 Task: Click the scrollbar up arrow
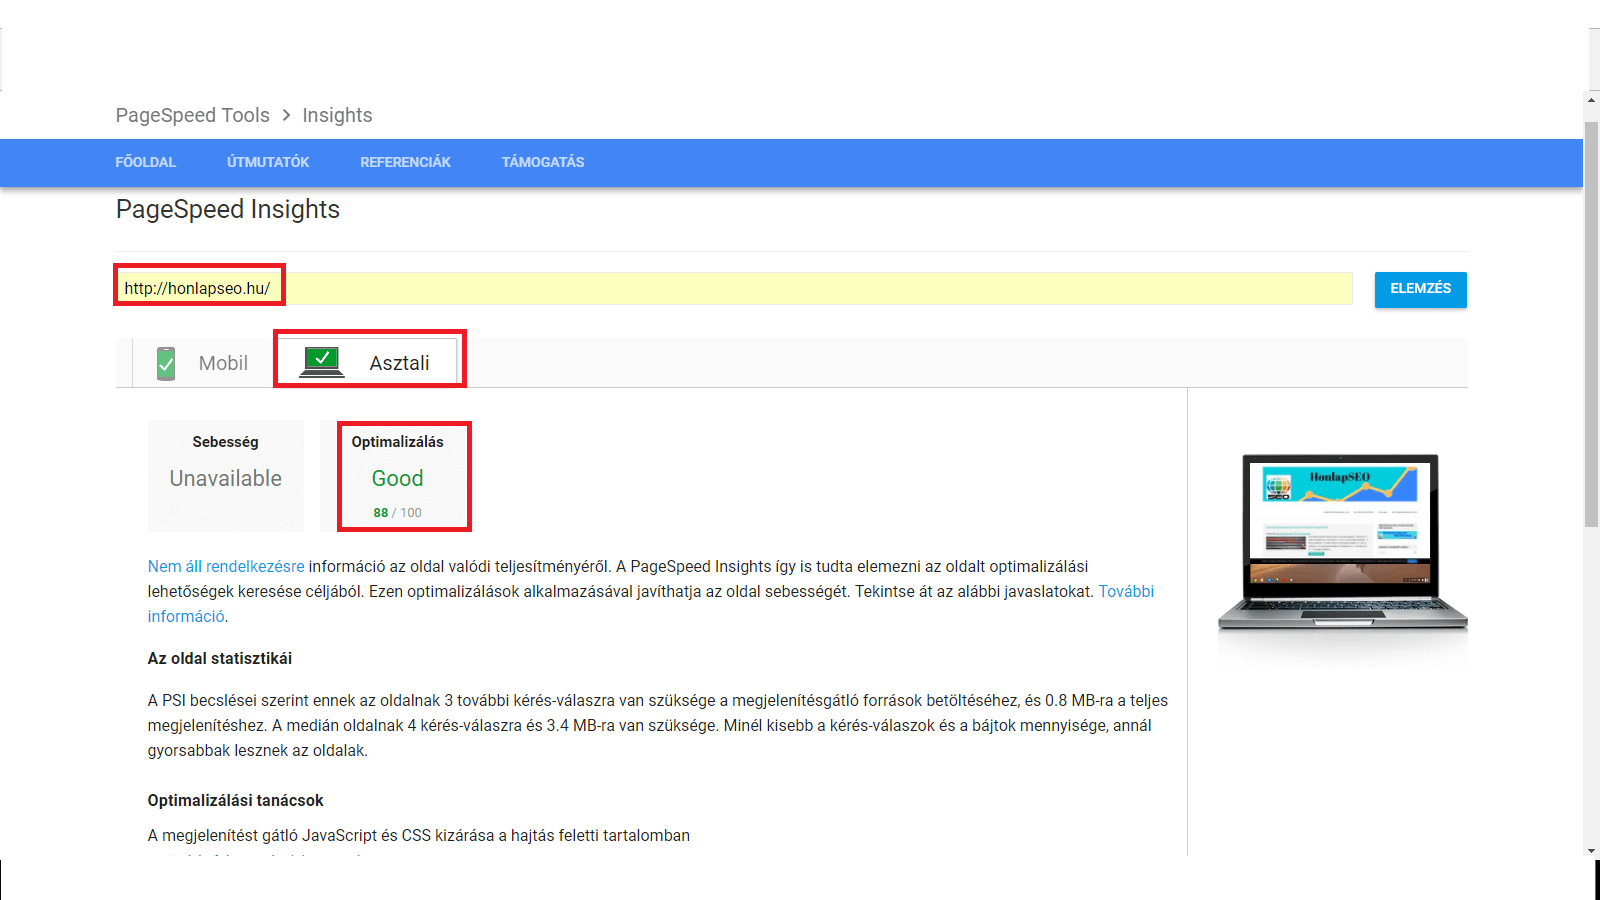tap(1591, 100)
